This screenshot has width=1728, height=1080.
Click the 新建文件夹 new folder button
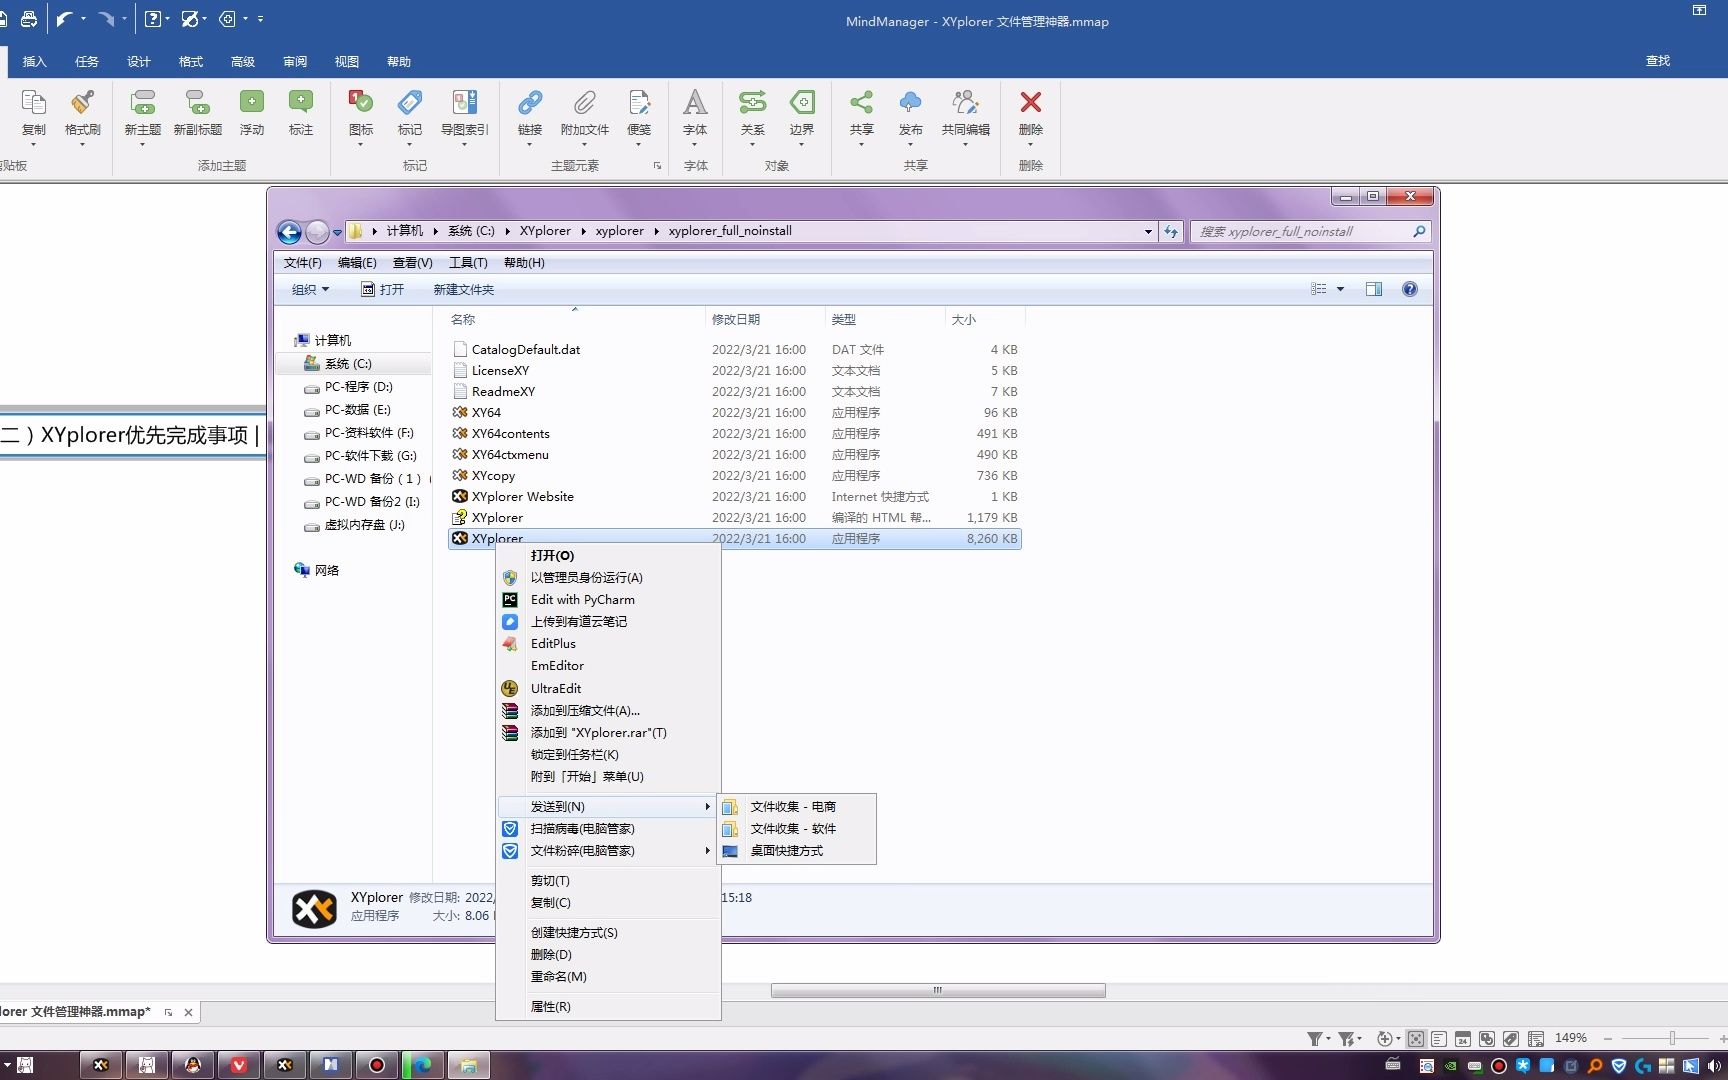464,289
